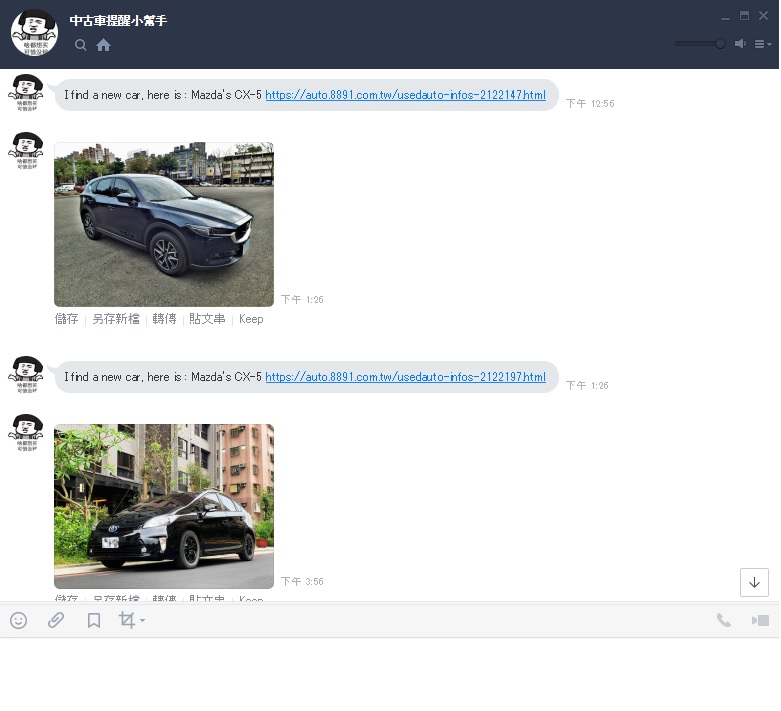Image resolution: width=781 pixels, height=711 pixels.
Task: Adjust the window transparency slider
Action: tap(700, 44)
